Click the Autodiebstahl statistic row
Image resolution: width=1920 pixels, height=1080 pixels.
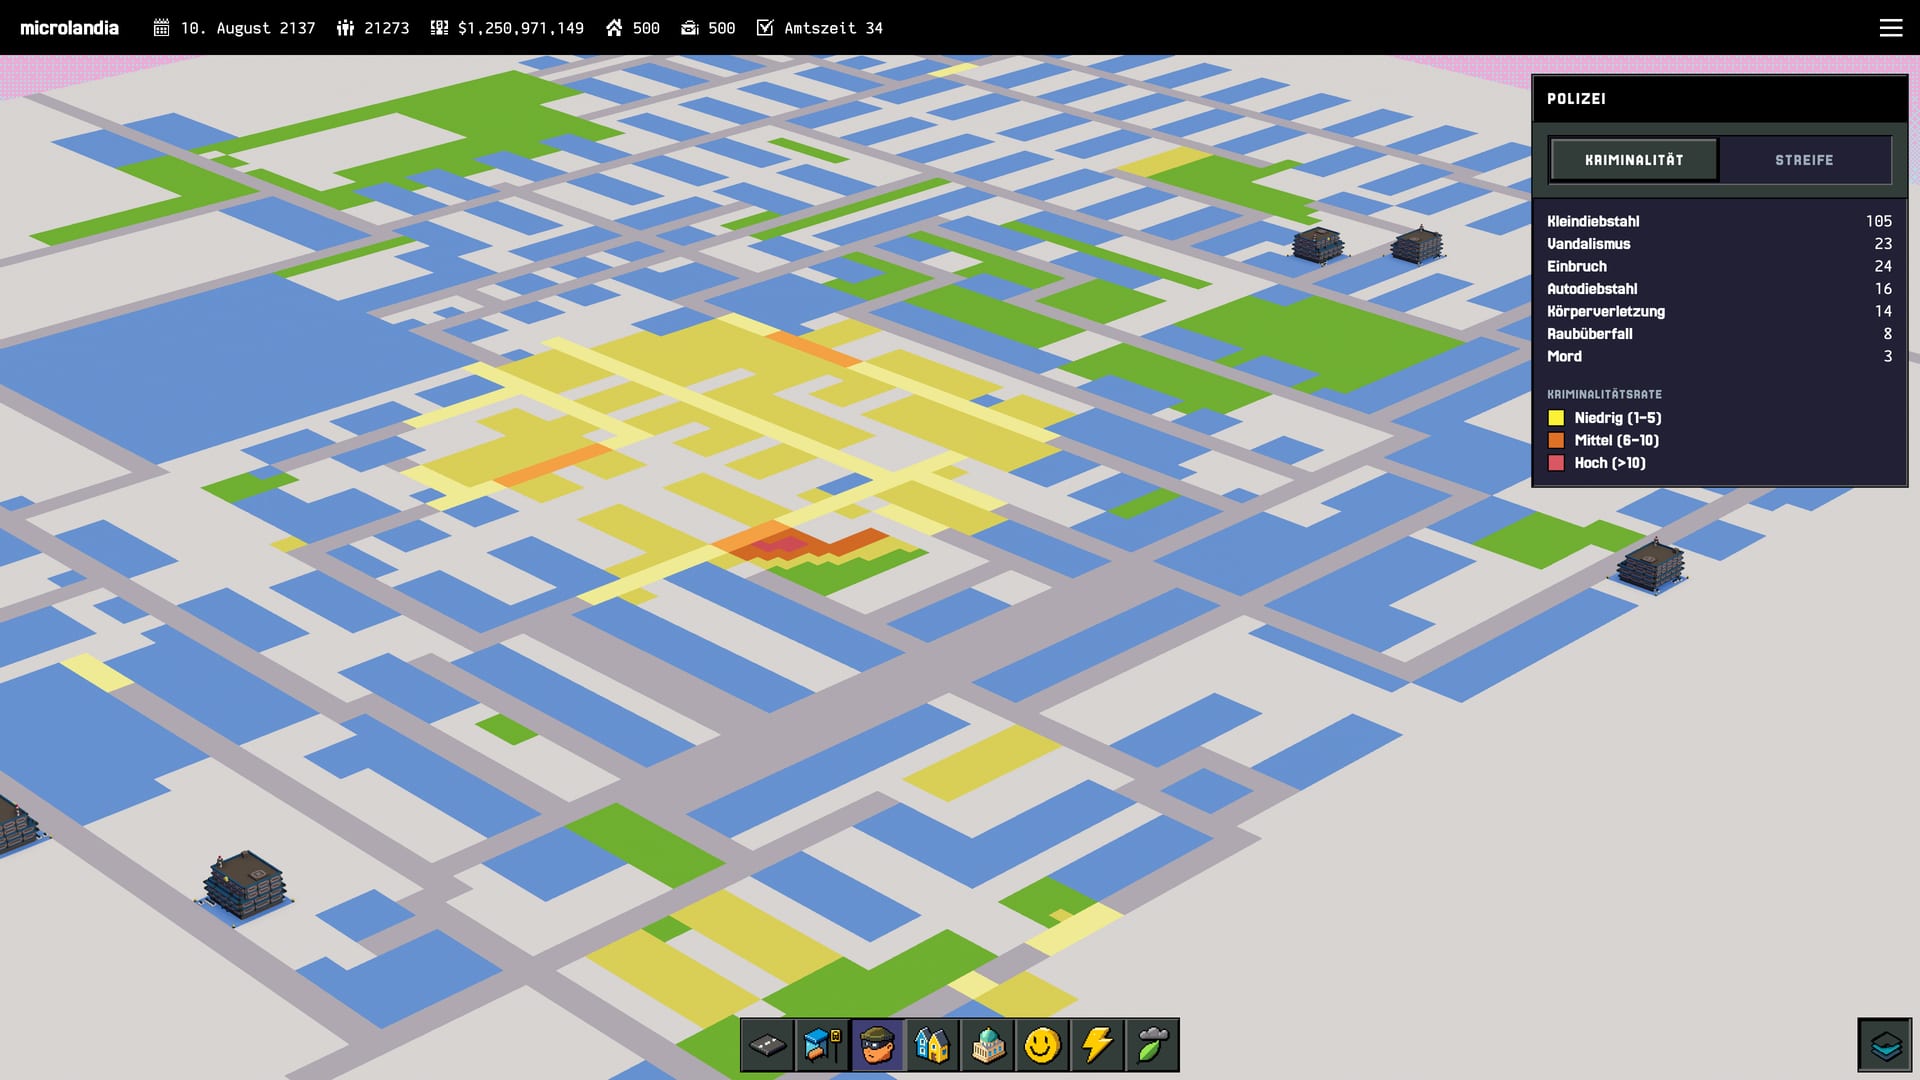1719,289
